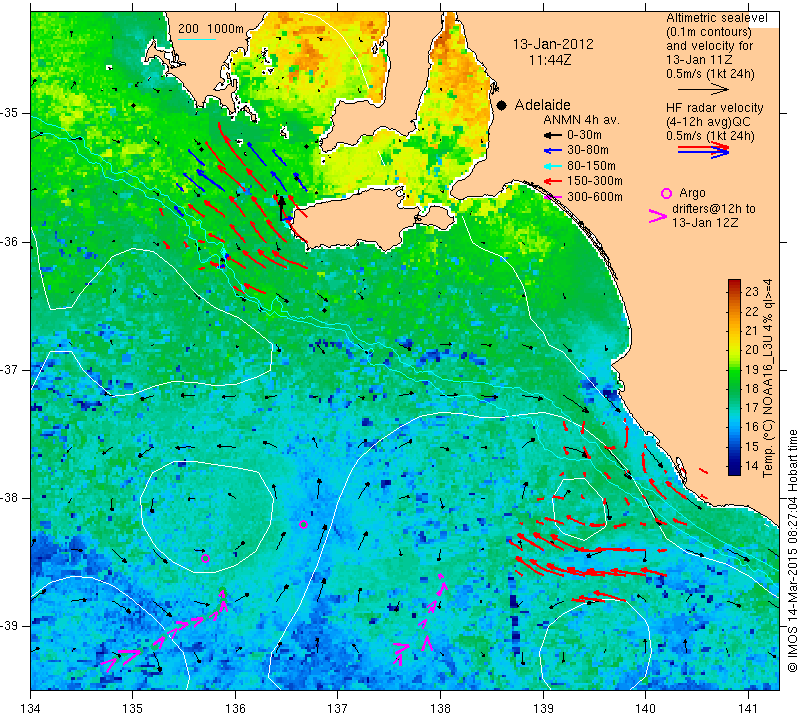Click the 0-30m black arrow legend
Viewport: 800px width, 720px height.
(552, 136)
